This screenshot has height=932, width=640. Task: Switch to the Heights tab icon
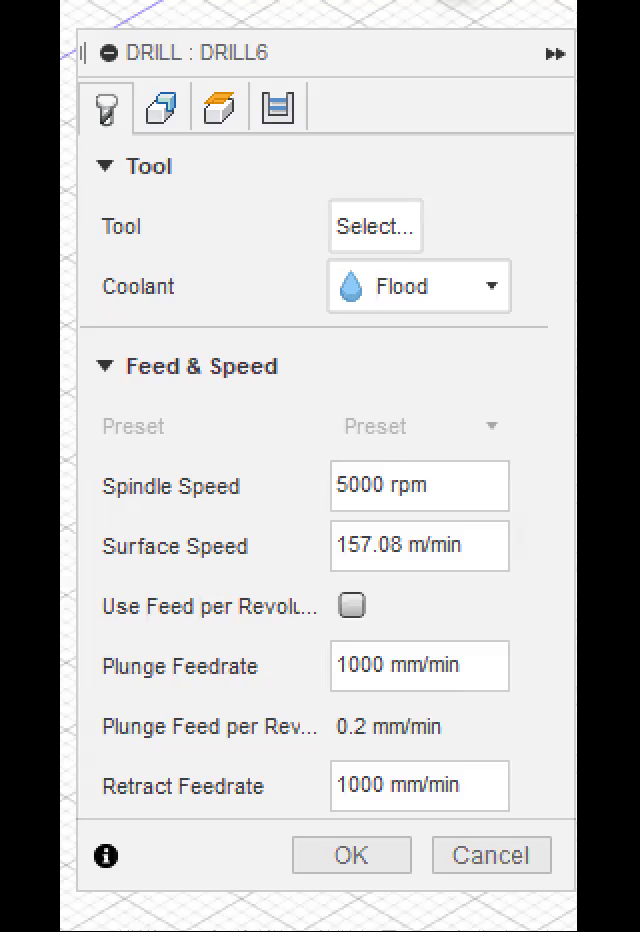218,107
